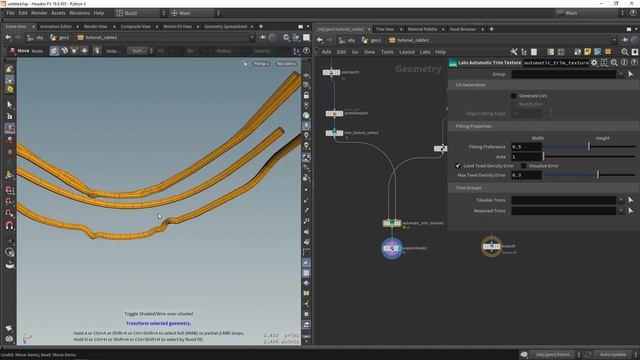
Task: Toggle the third selection mode button on the operation bar
Action: (74, 51)
